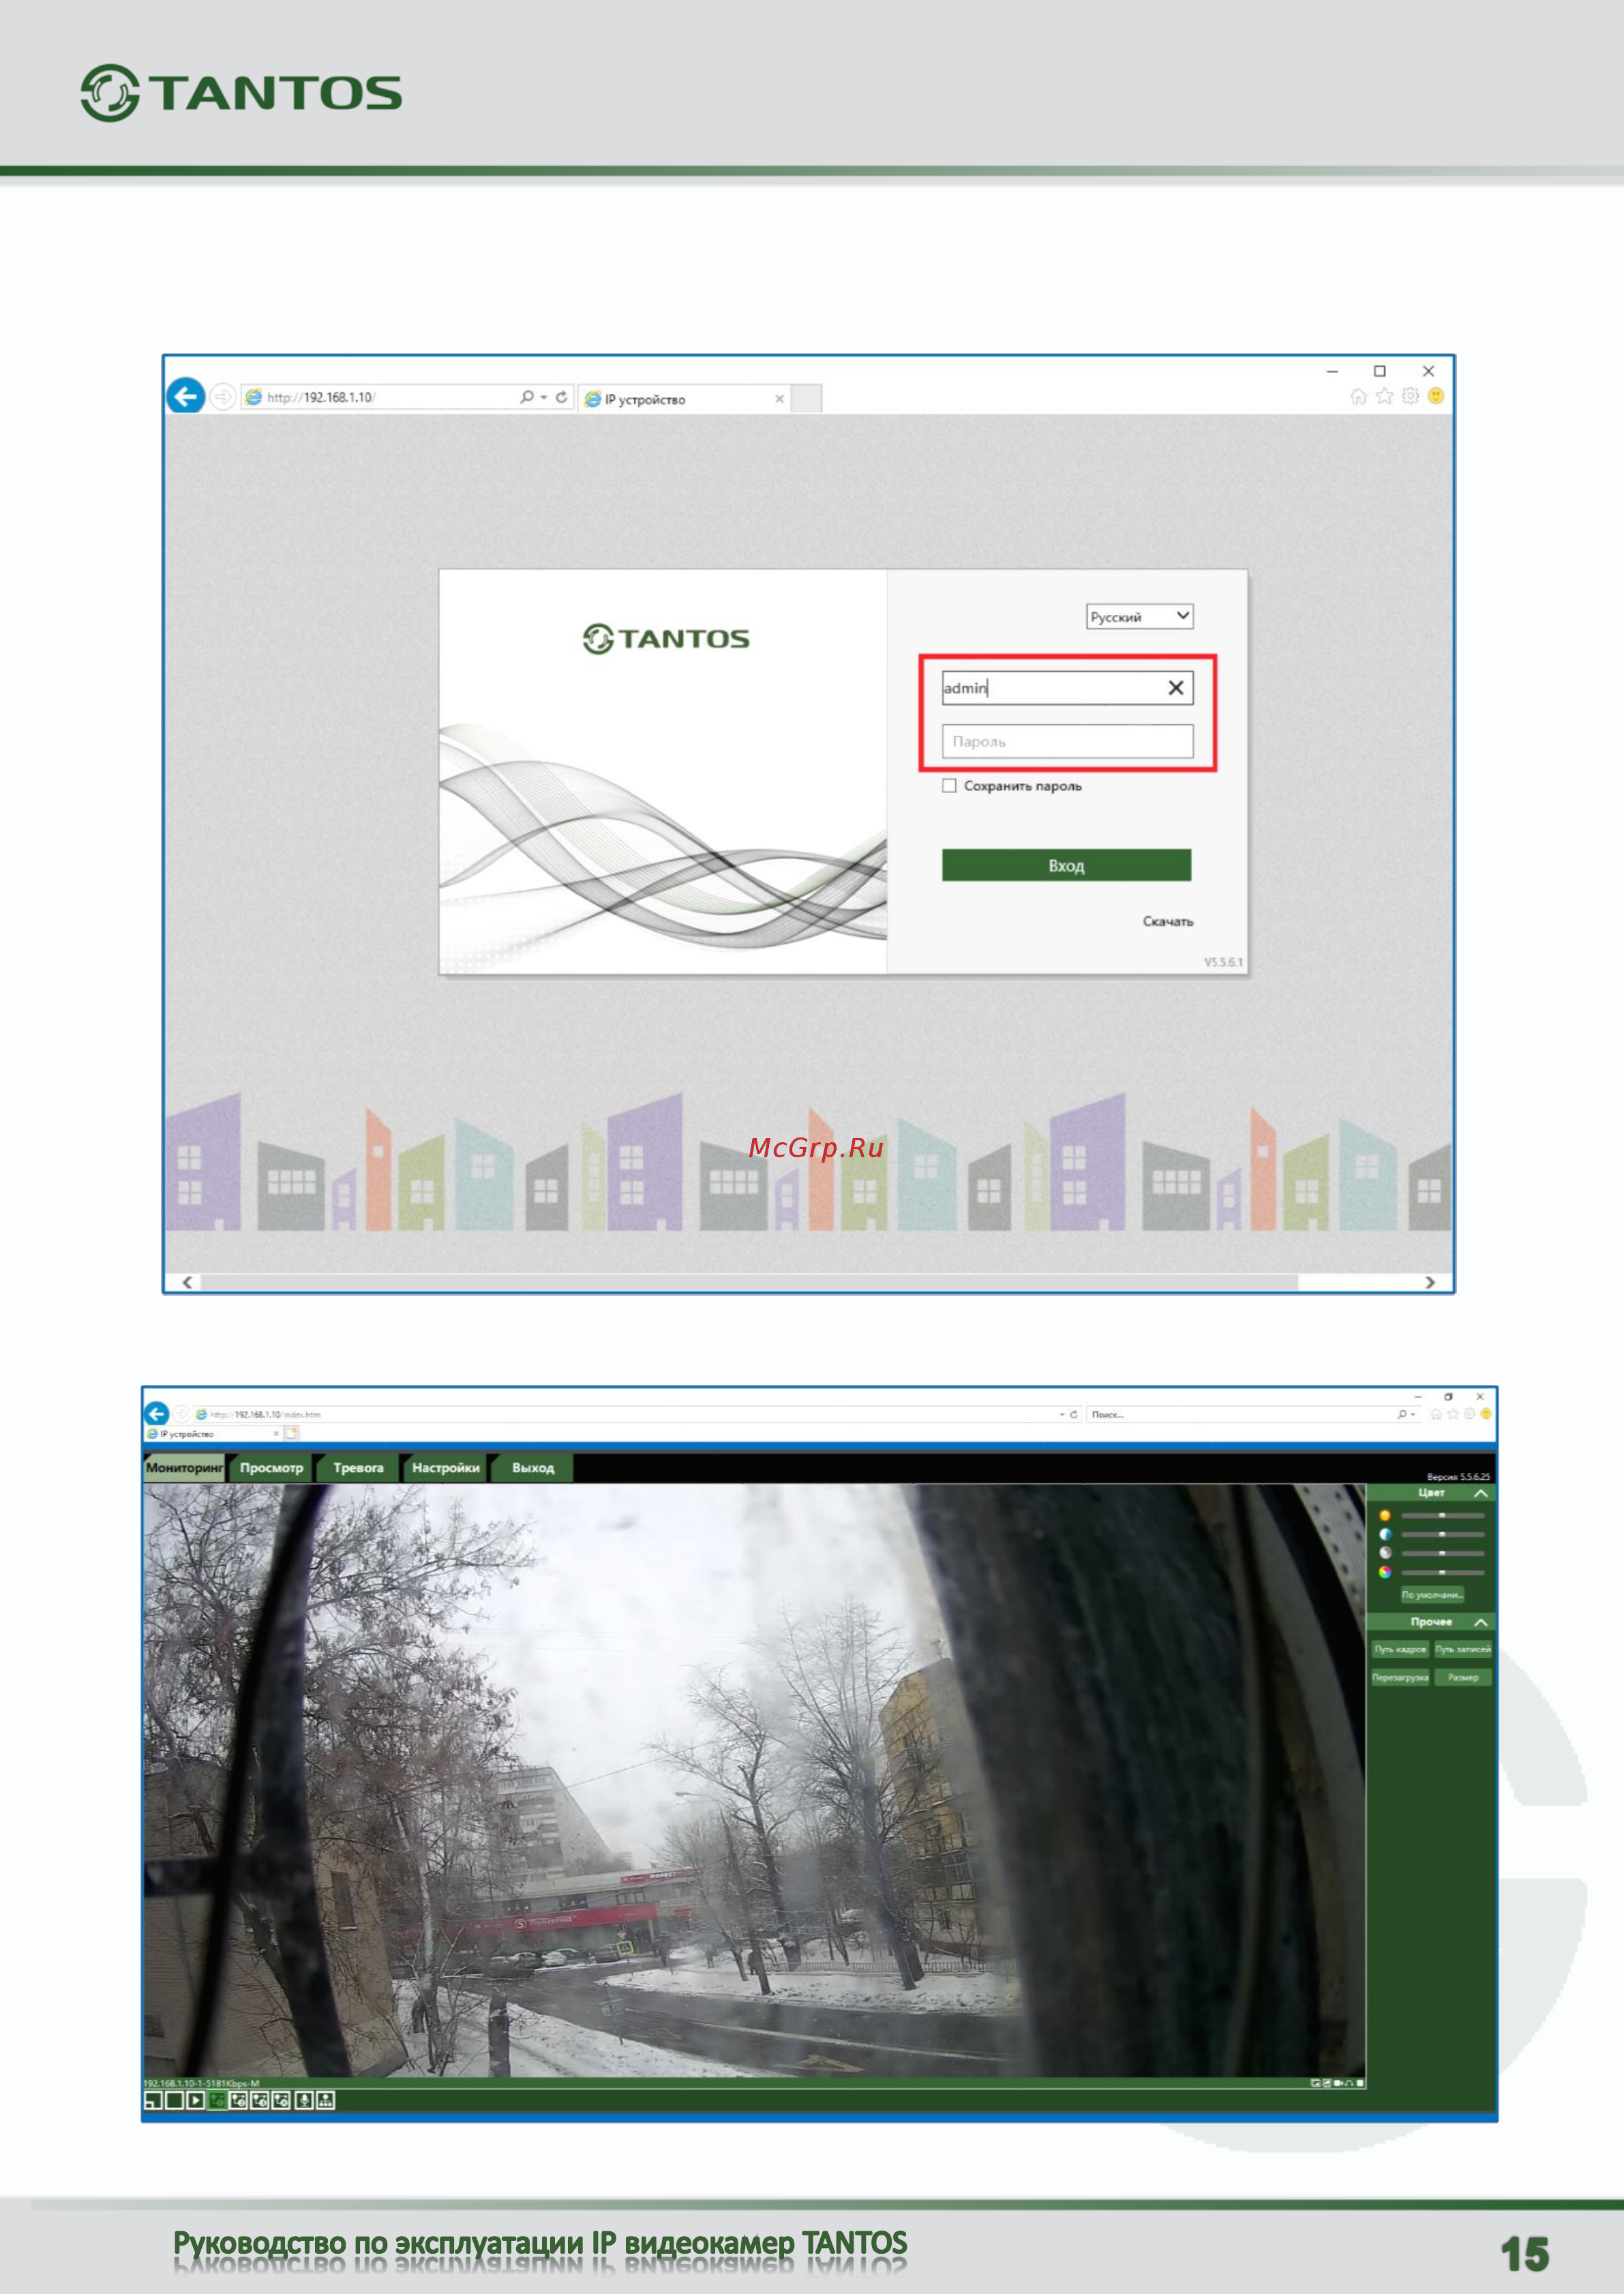
Task: Click the stop square in bottom toolbar
Action: (x=175, y=2100)
